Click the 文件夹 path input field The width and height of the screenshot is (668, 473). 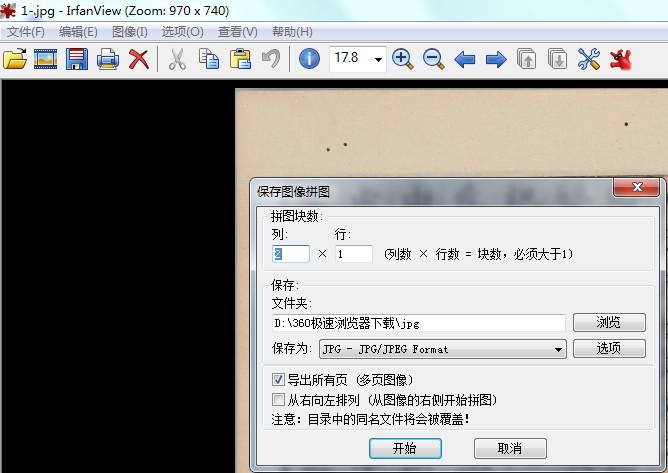418,323
